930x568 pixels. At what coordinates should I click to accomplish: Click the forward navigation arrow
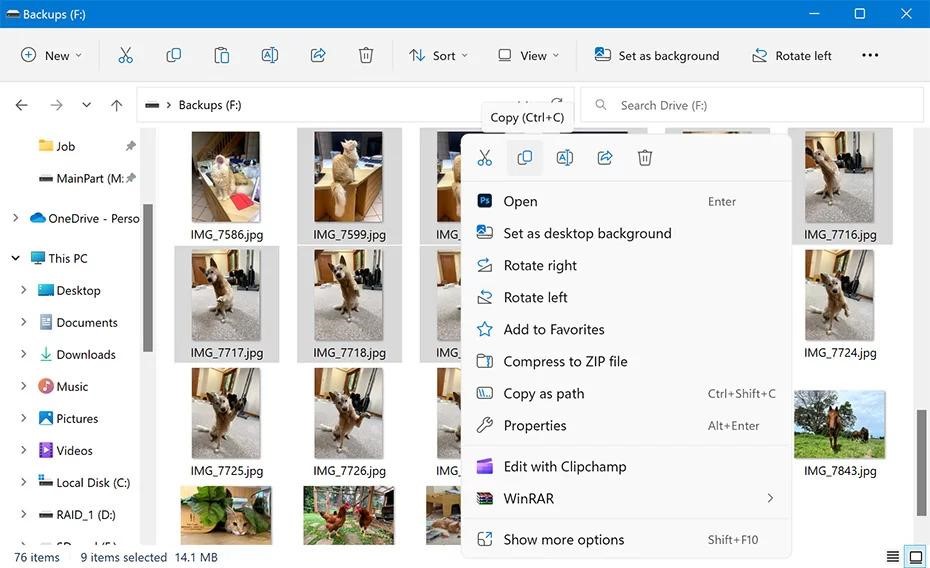56,106
